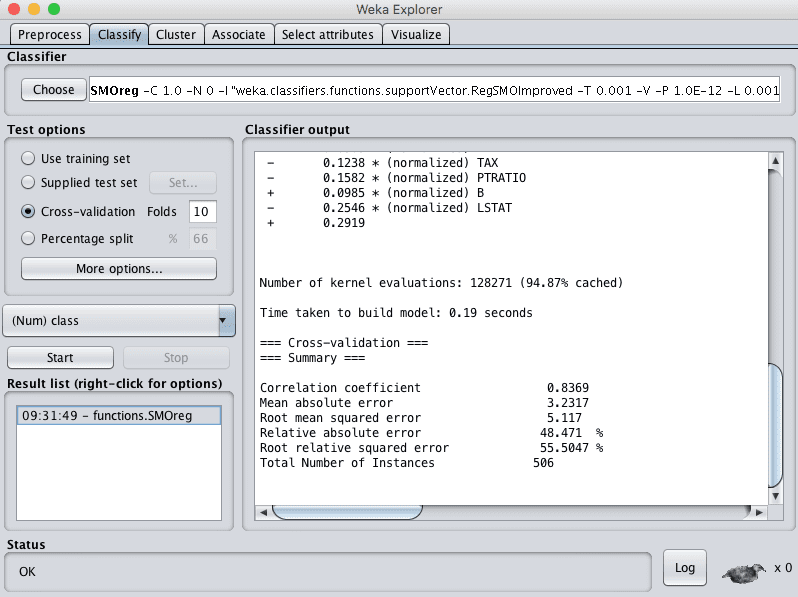Click the Relative absolute error line
798x597 pixels.
pos(431,433)
